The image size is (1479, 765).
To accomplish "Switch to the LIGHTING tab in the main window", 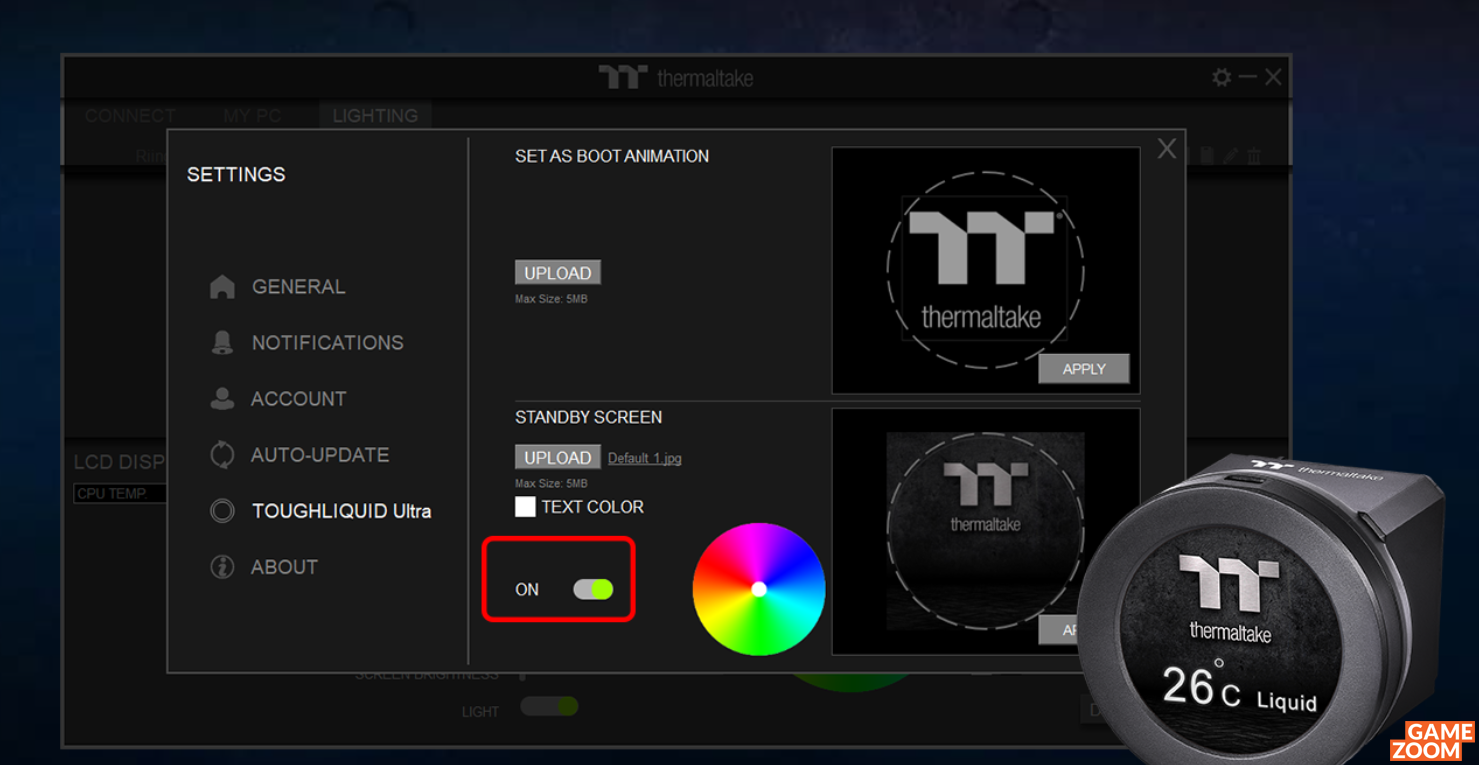I will tap(375, 116).
